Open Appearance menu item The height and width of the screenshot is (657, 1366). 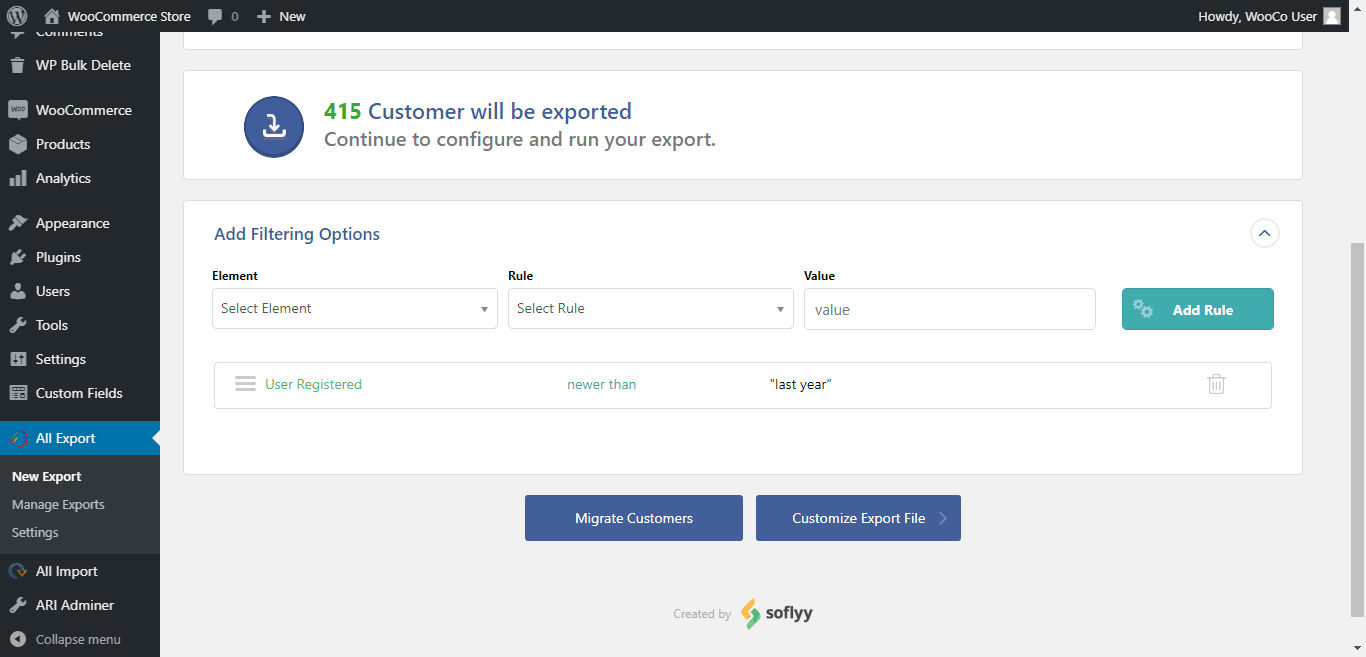(80, 223)
